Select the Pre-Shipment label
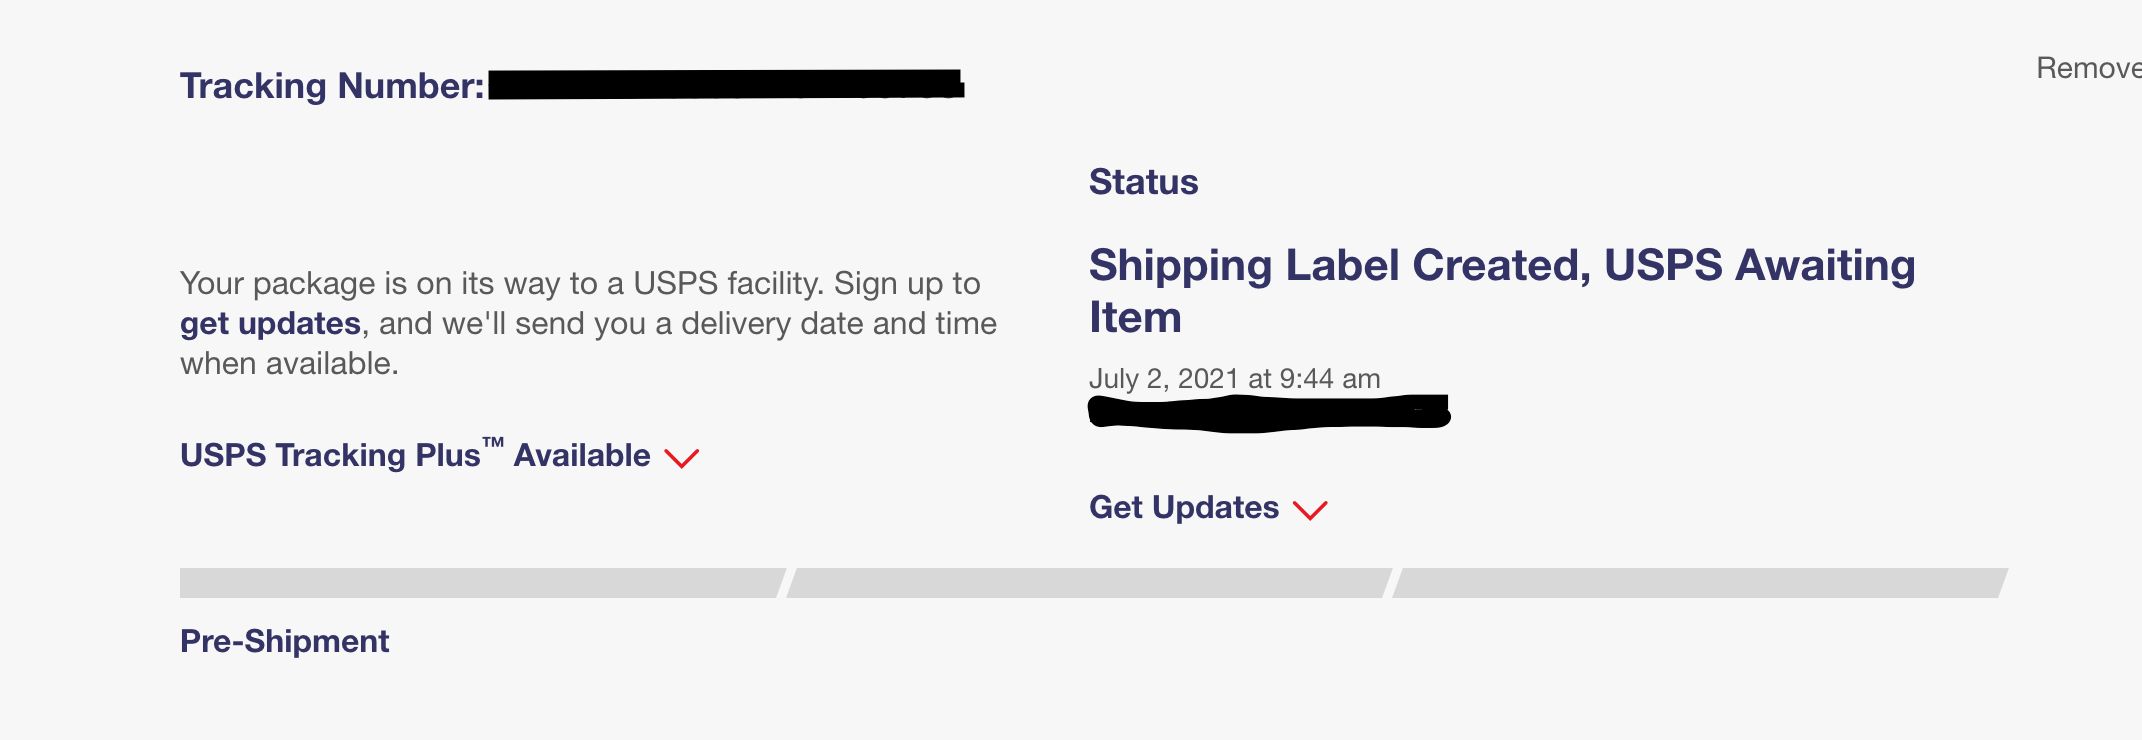 tap(283, 641)
